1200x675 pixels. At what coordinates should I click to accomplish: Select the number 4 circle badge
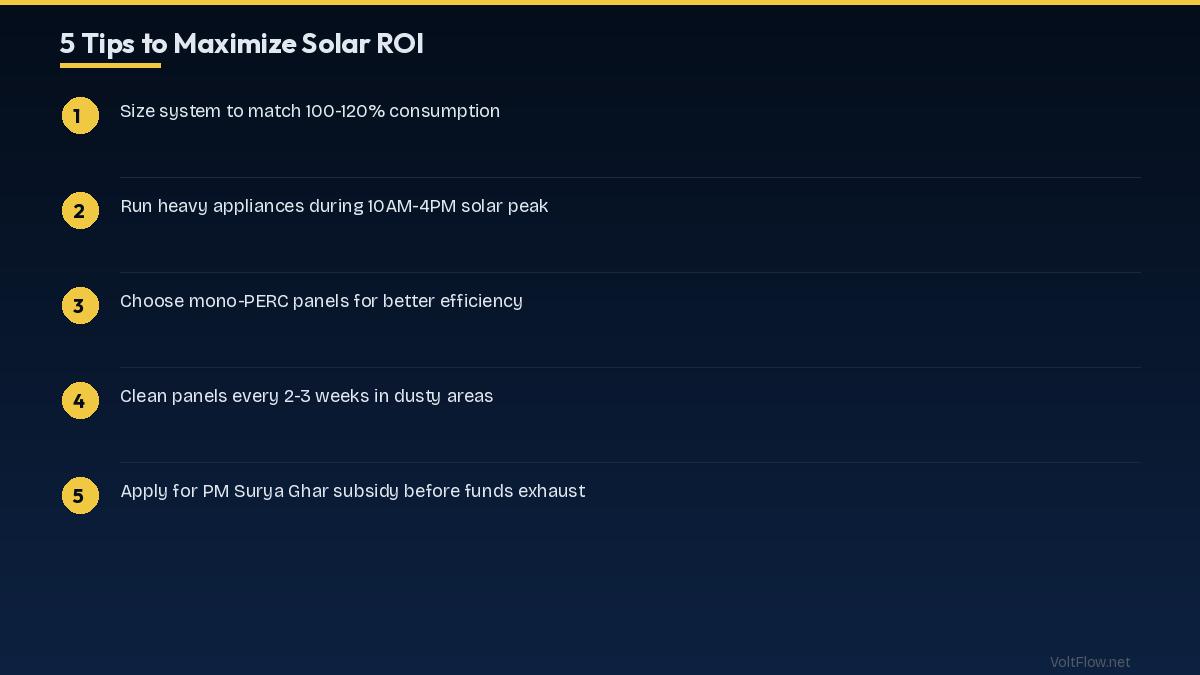point(80,401)
